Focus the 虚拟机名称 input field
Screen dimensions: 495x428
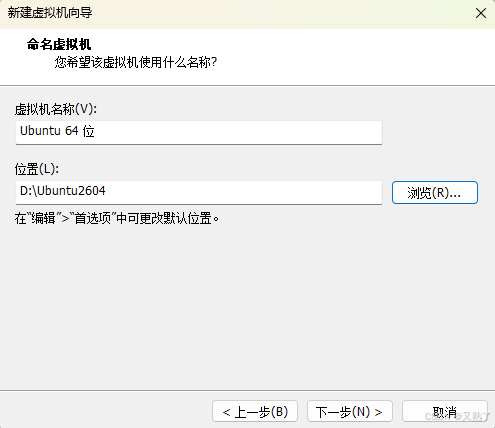[x=199, y=132]
